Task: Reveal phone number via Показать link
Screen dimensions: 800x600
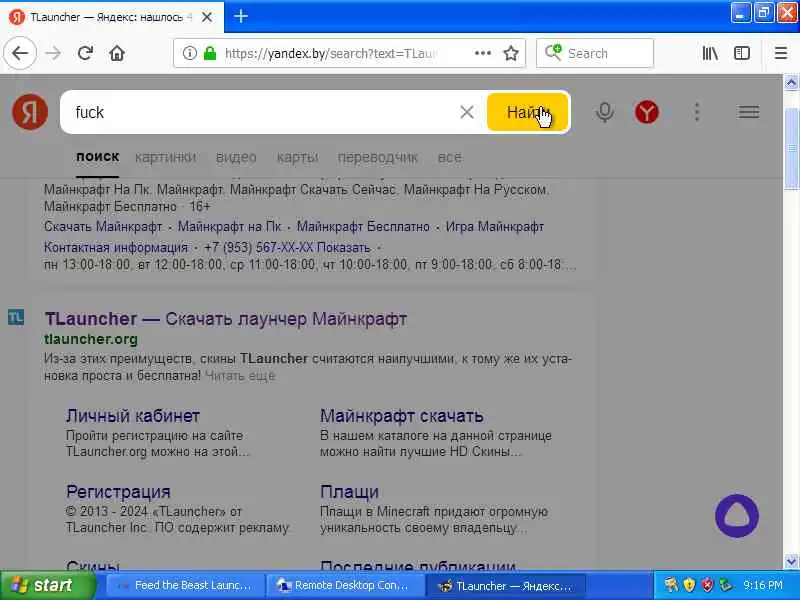Action: [x=343, y=247]
